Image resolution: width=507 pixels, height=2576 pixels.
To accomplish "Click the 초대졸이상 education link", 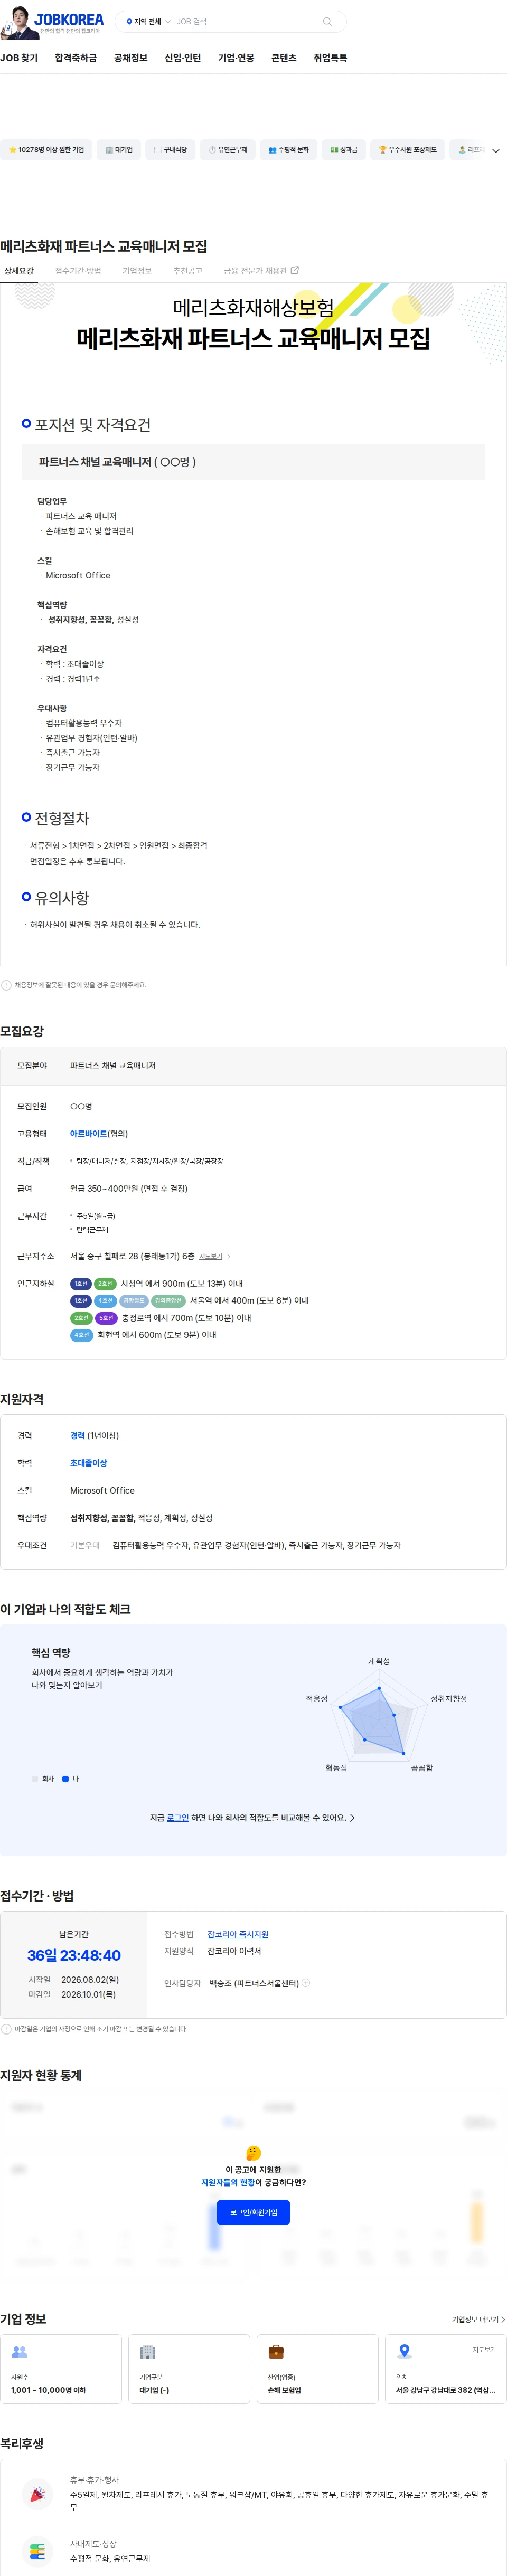I will [x=88, y=1463].
